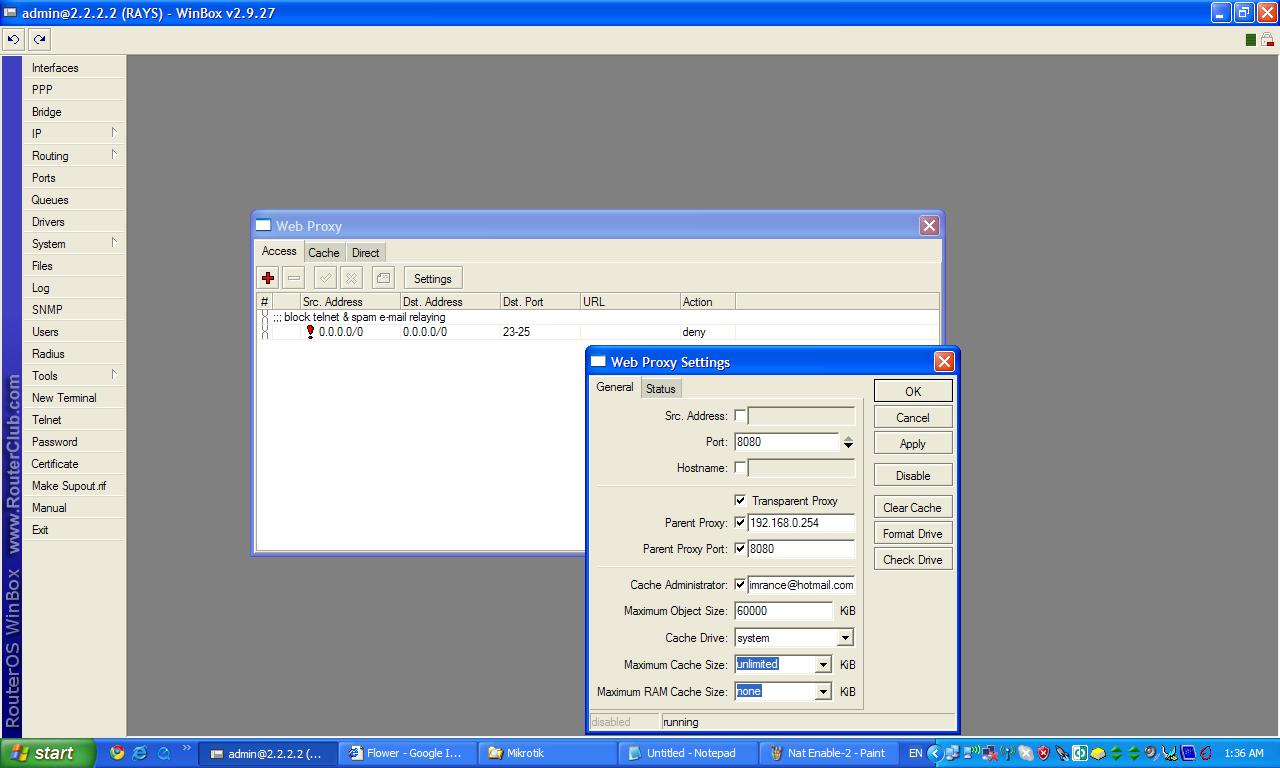Viewport: 1280px width, 768px height.
Task: Open the Cache Drive dropdown
Action: pos(845,637)
